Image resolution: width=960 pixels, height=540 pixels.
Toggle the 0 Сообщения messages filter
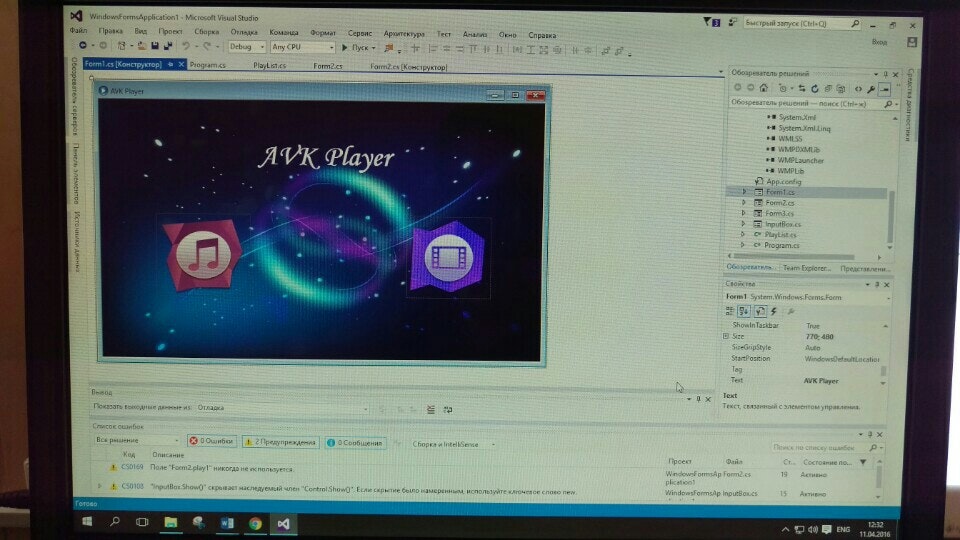click(355, 443)
